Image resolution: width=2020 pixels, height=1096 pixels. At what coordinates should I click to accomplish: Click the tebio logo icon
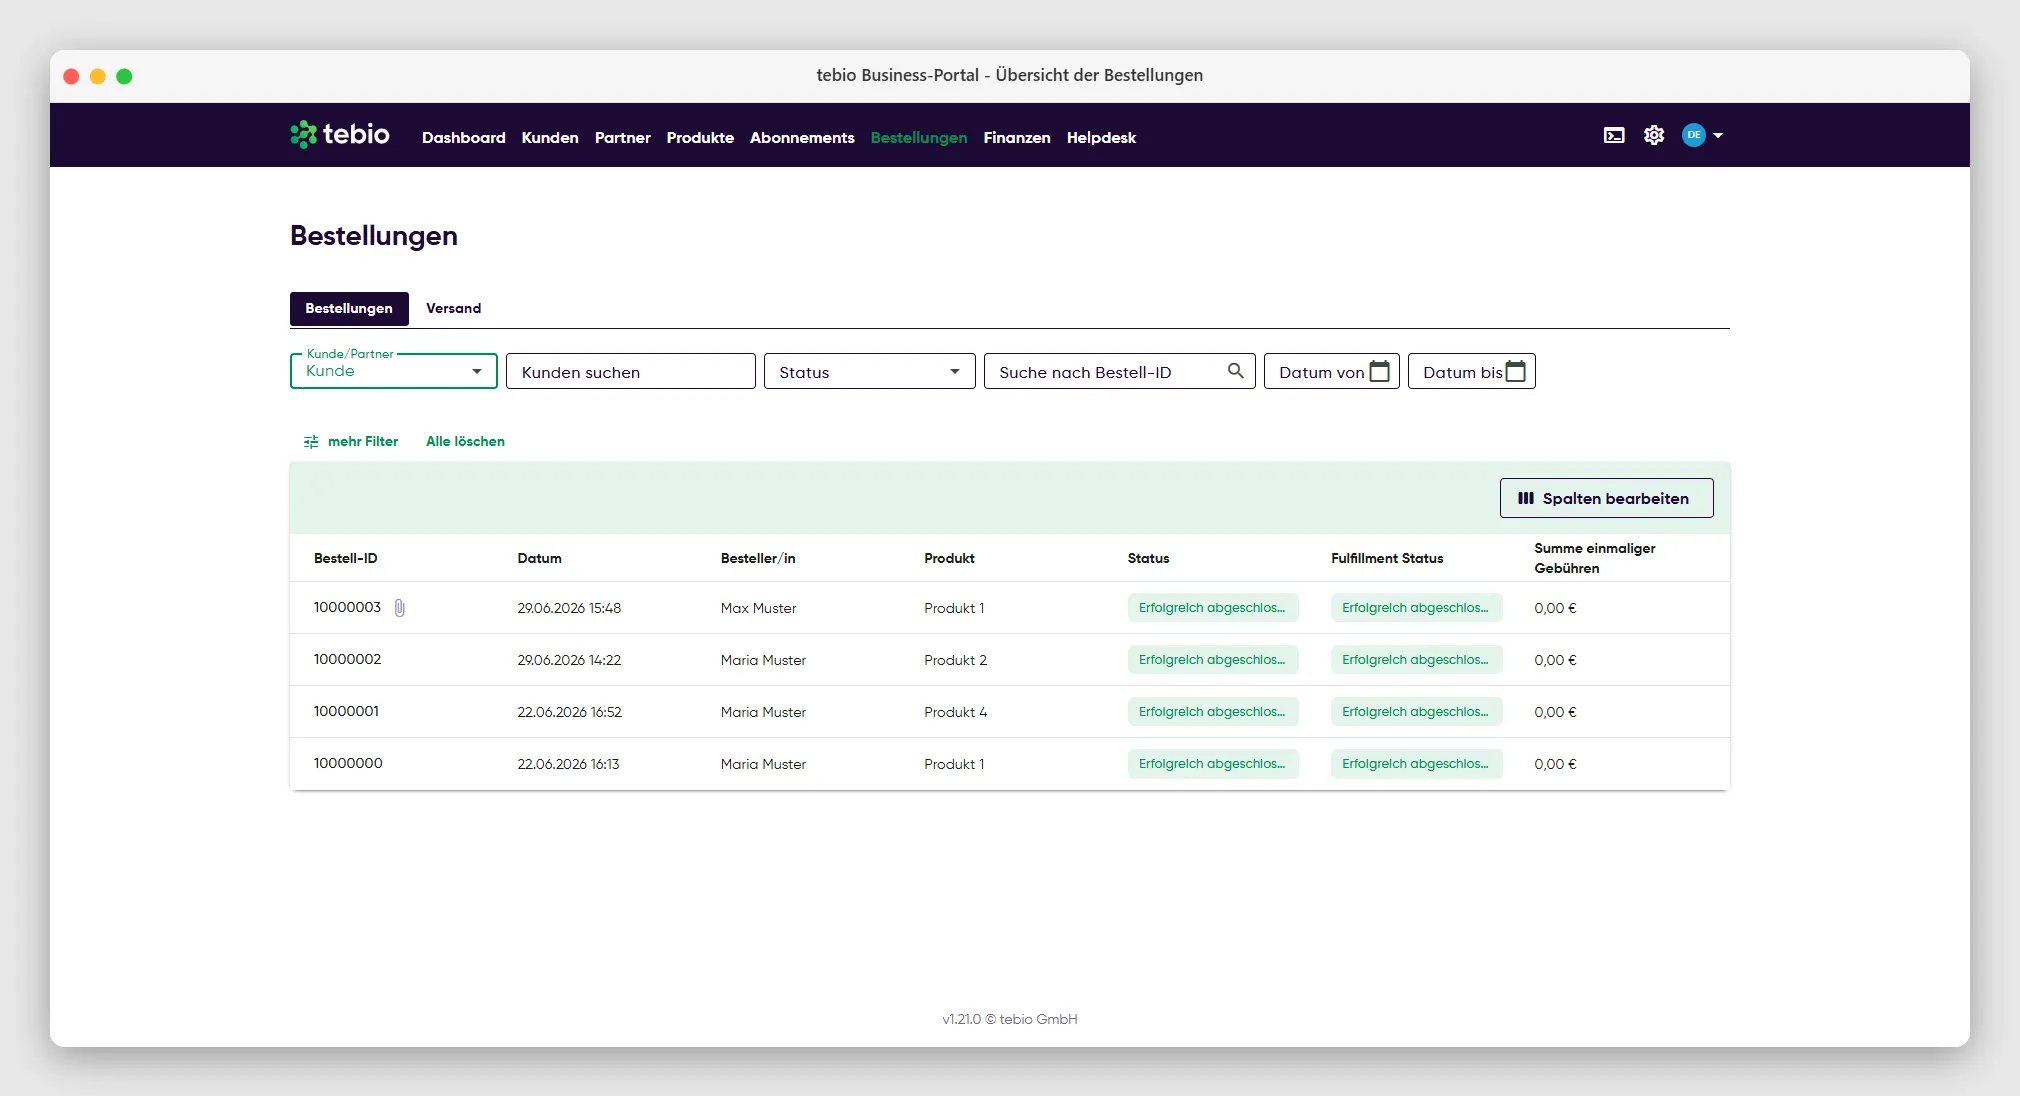(x=303, y=135)
